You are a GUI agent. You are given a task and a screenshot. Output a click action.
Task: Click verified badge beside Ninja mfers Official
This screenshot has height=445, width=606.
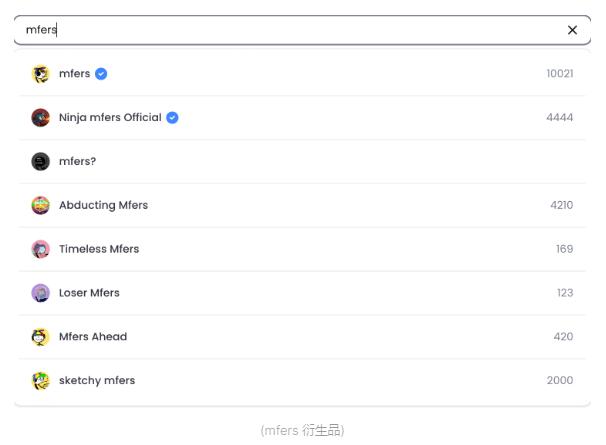click(x=172, y=118)
